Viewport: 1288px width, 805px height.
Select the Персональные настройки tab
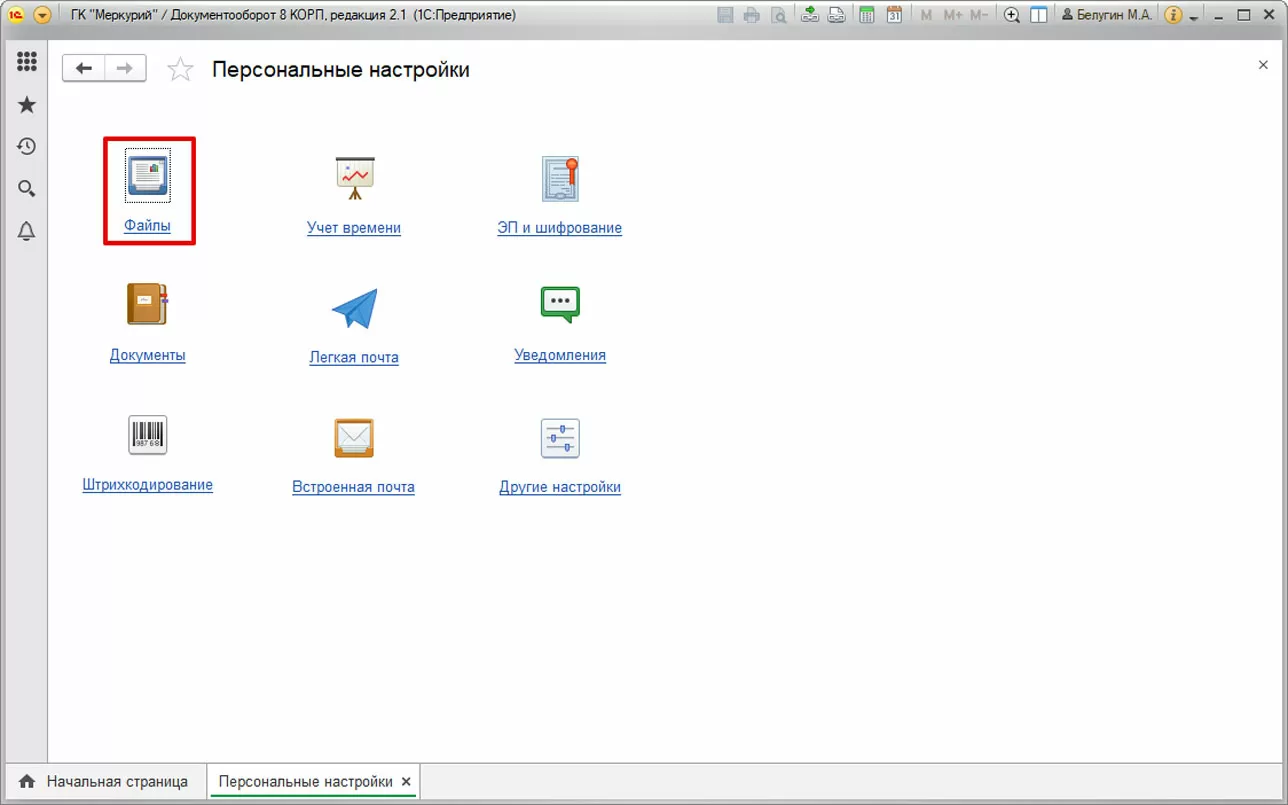(x=305, y=781)
